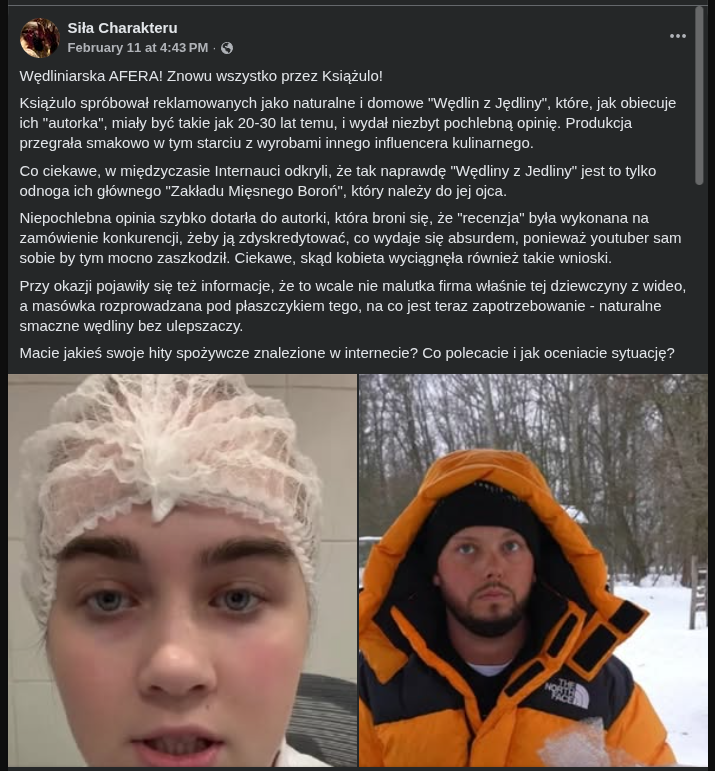Click the globe public-audience icon
The image size is (715, 771).
pos(227,48)
